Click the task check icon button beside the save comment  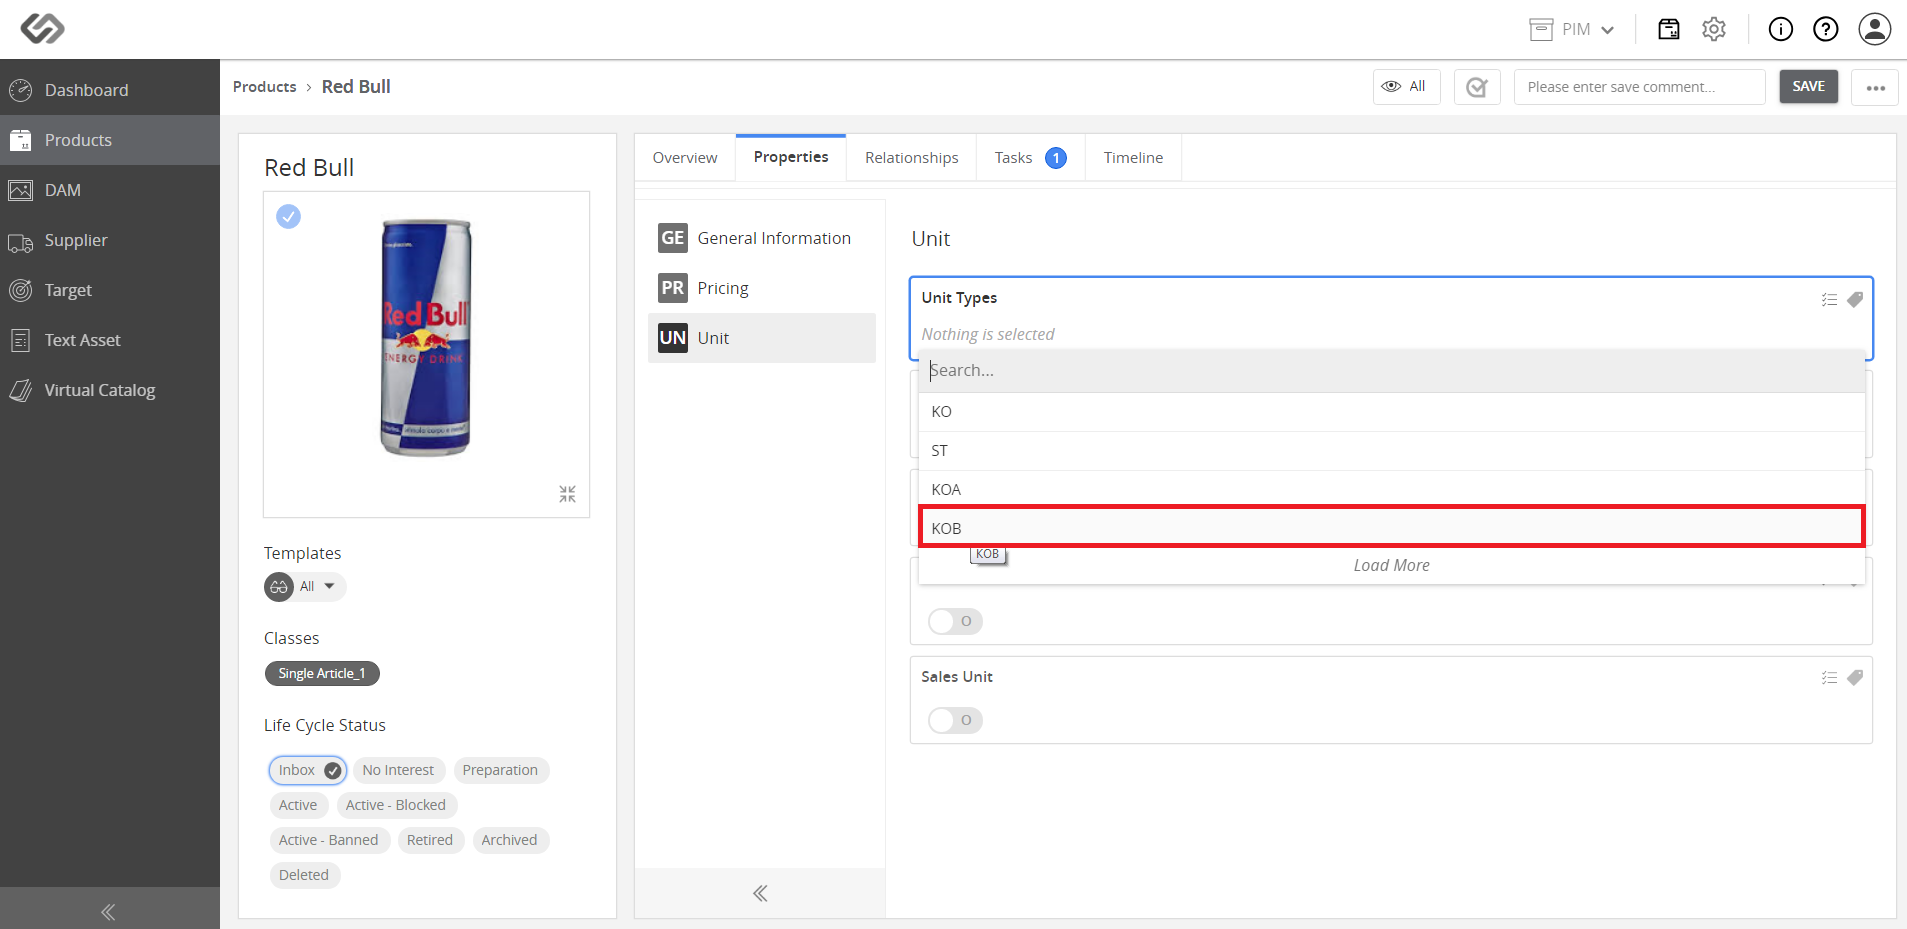(1477, 87)
